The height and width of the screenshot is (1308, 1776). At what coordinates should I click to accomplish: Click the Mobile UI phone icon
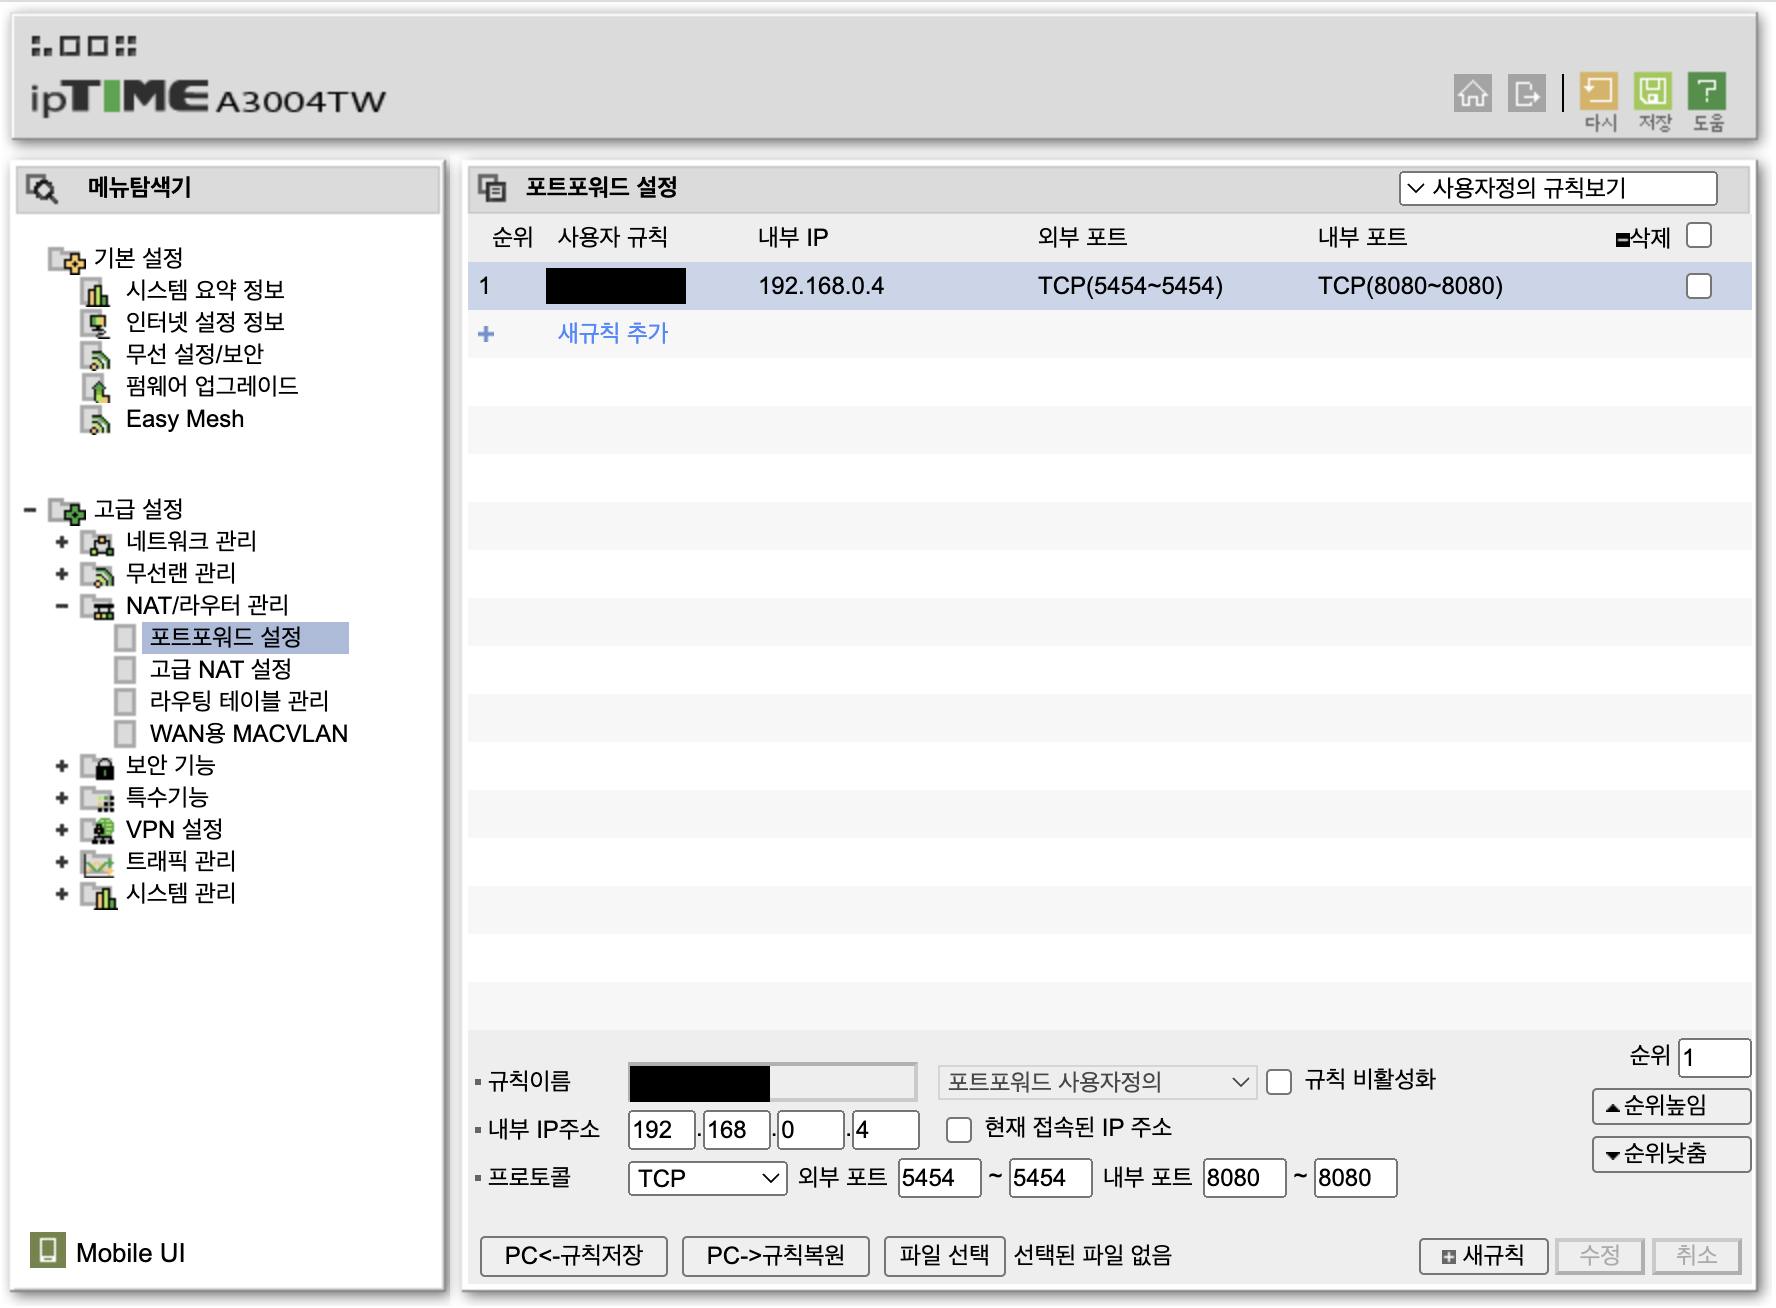point(47,1250)
